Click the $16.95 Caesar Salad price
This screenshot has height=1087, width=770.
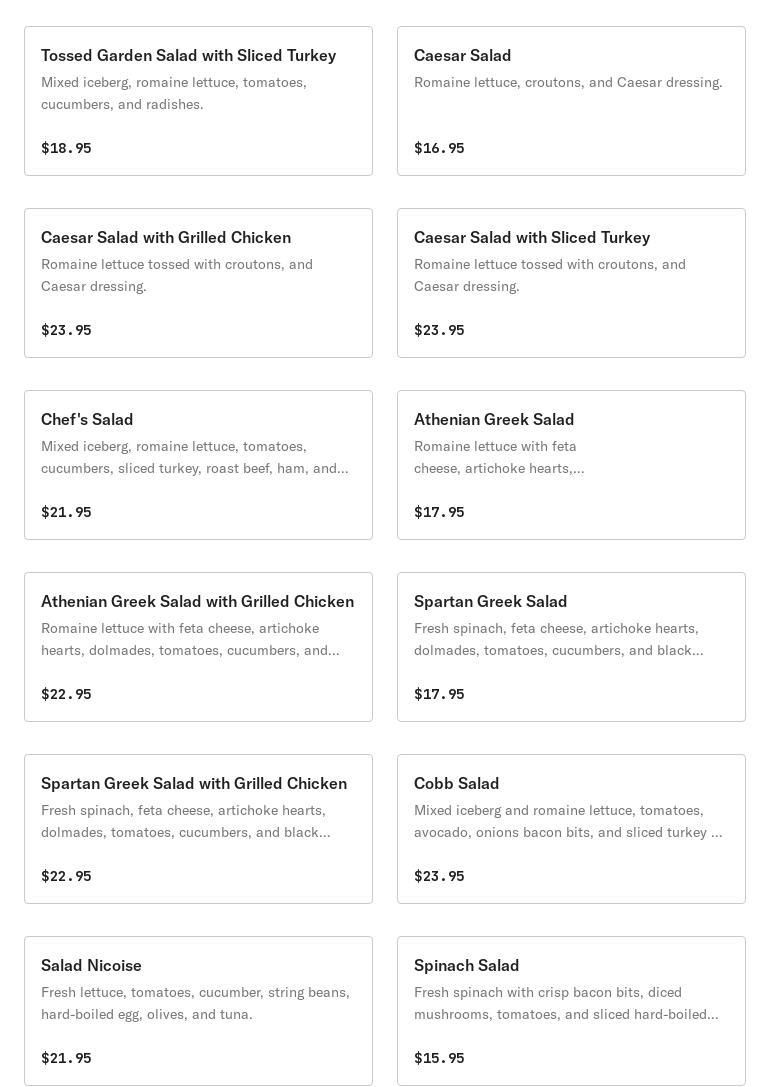tap(439, 148)
